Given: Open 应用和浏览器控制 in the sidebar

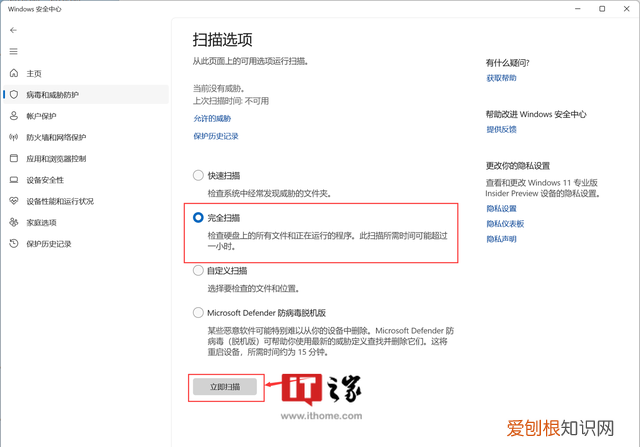Looking at the screenshot, I should [85, 158].
